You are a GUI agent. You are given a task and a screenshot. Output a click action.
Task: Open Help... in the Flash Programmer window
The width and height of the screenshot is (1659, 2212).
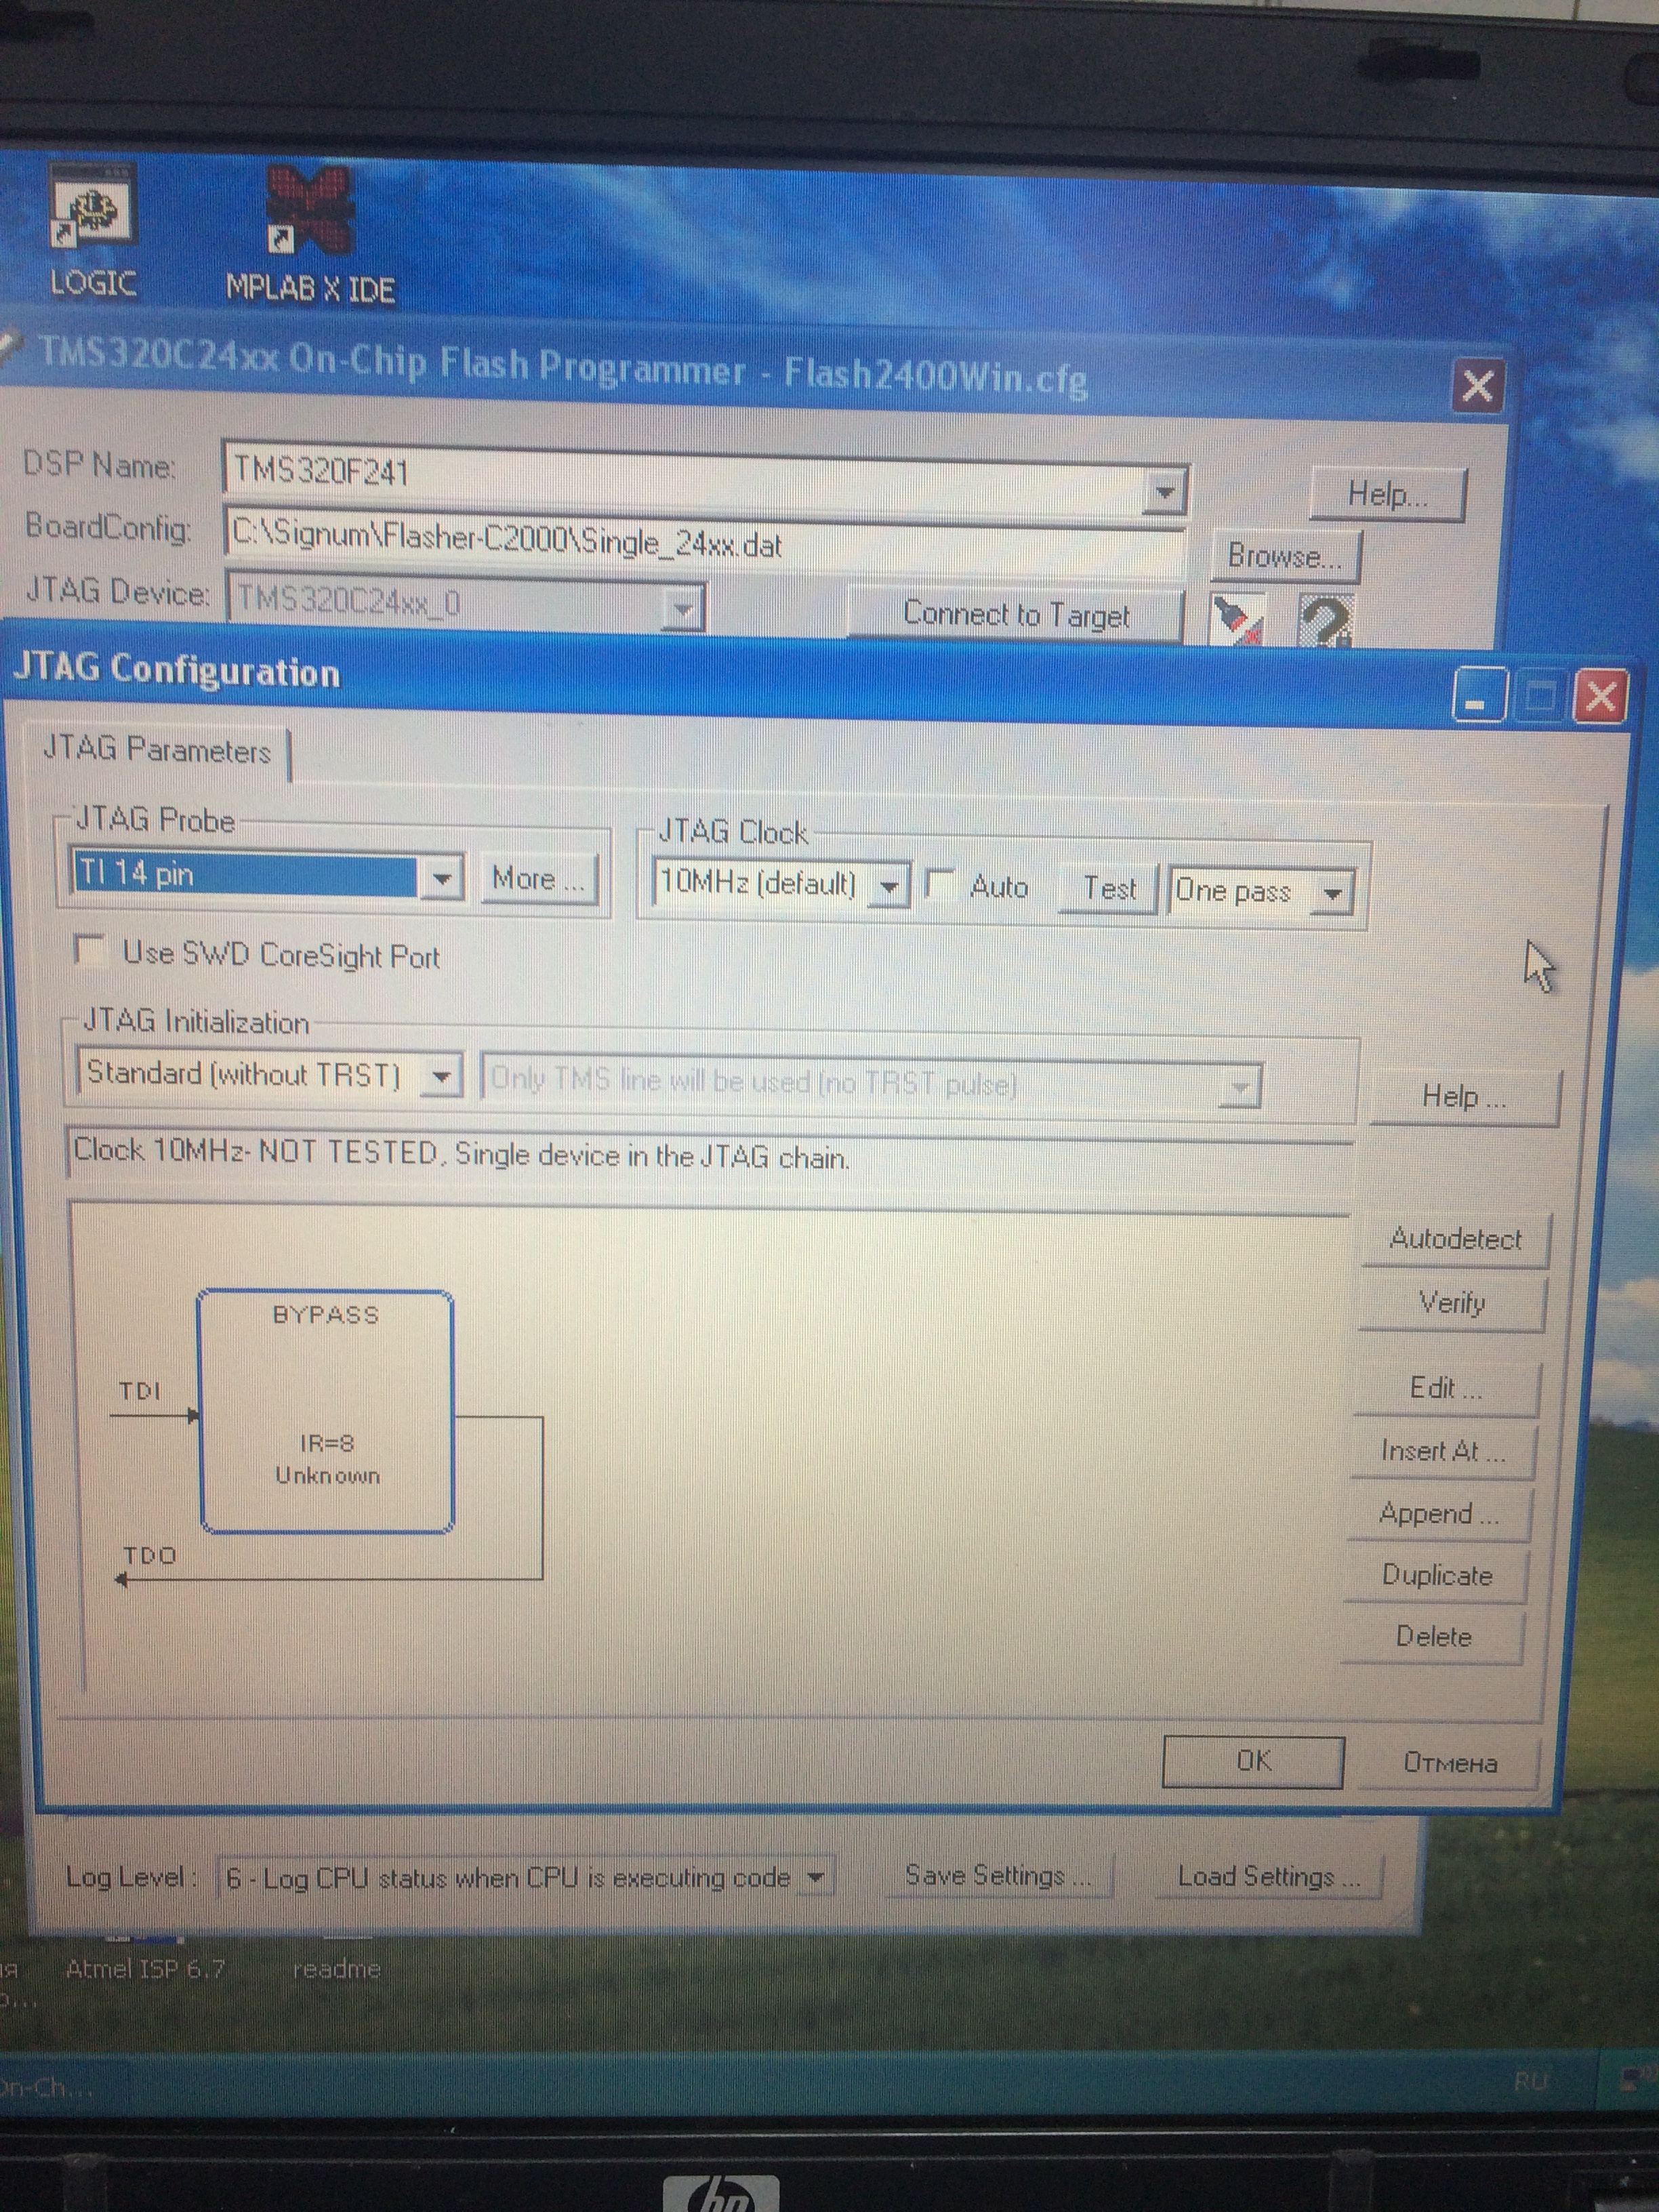[x=1388, y=494]
